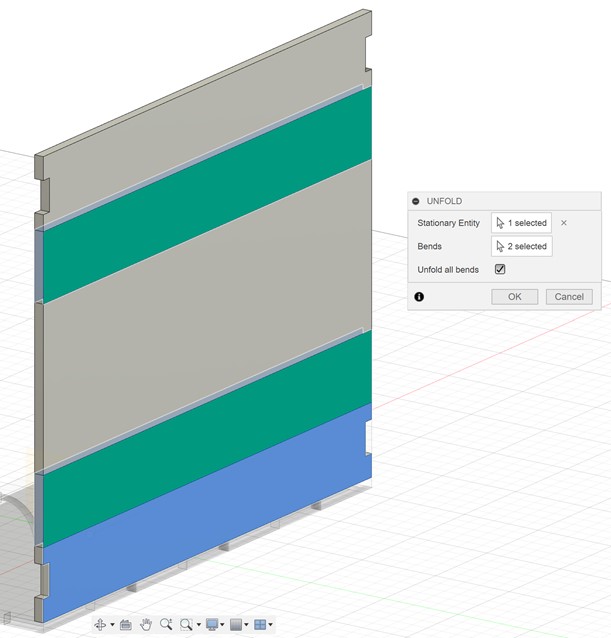The image size is (611, 638).
Task: Click the Viewports layout icon
Action: [x=260, y=625]
